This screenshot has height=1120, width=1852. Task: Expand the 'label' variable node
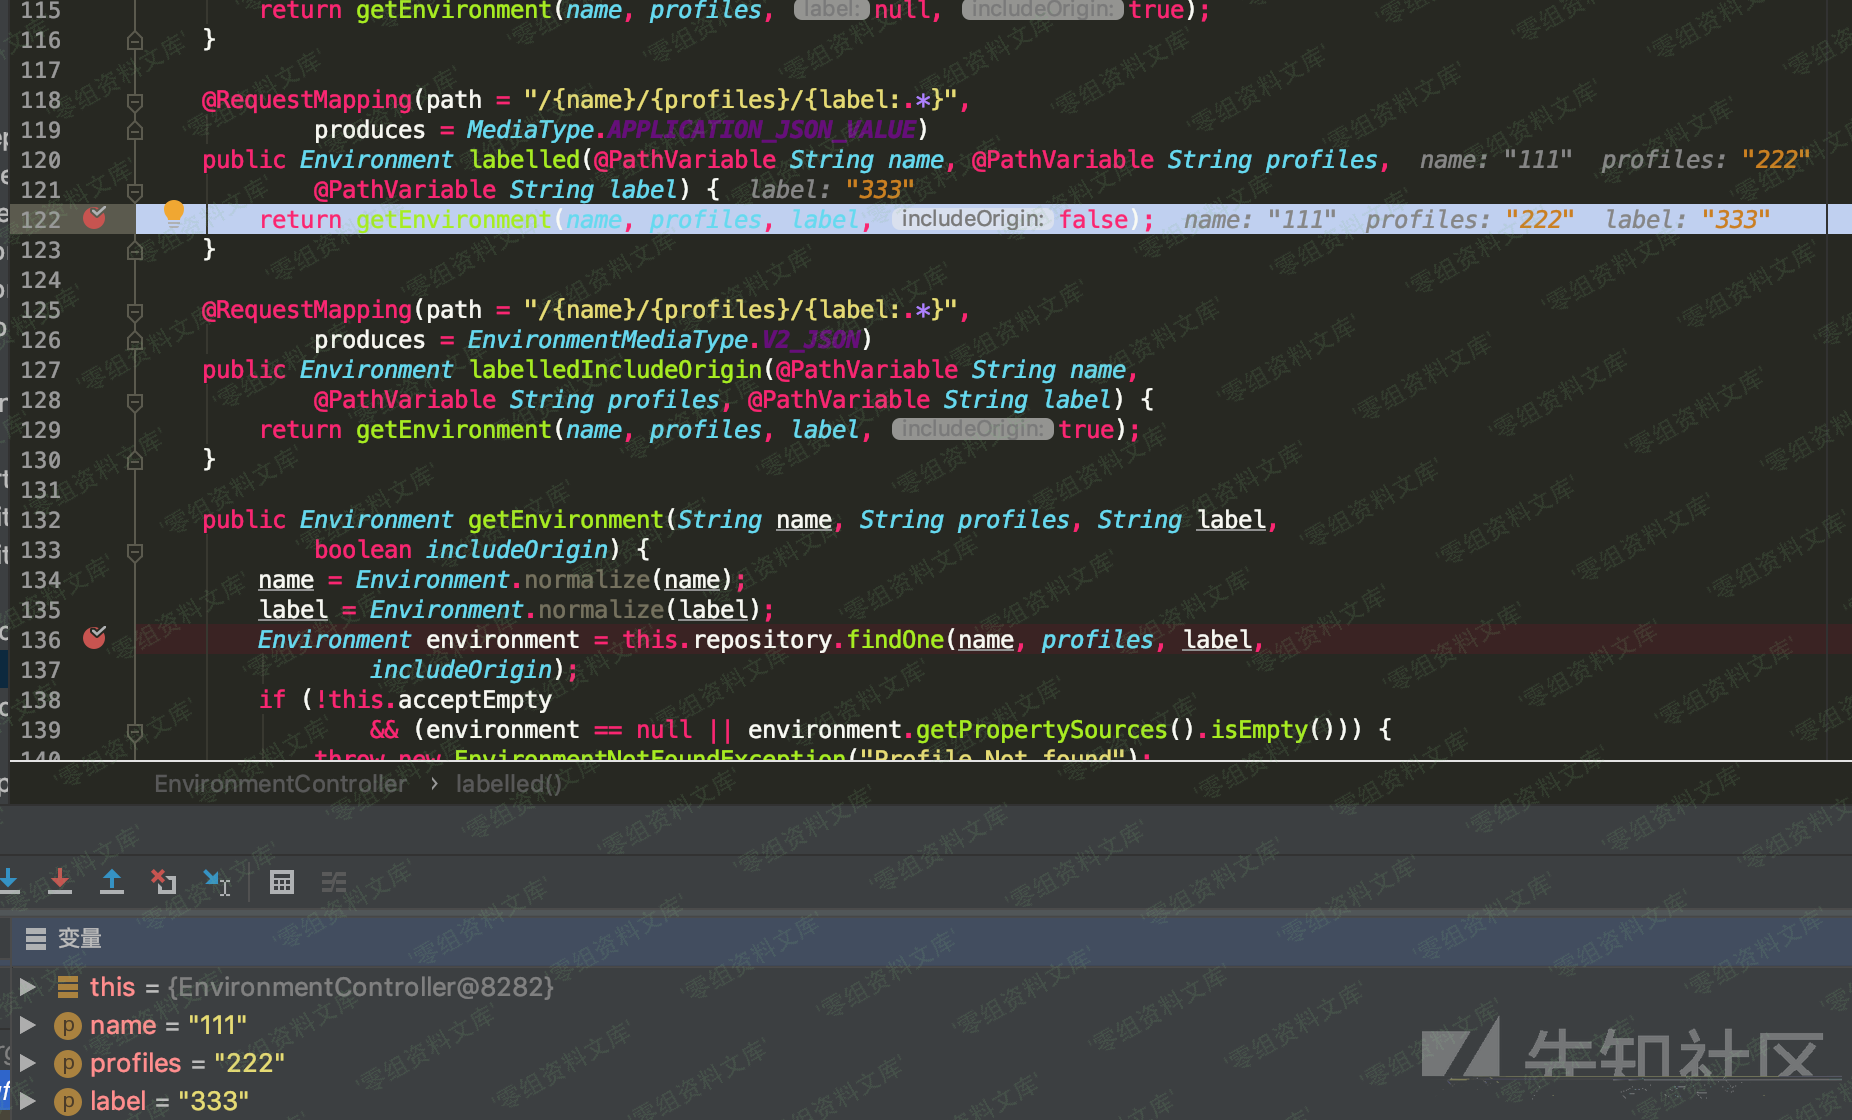[28, 1101]
